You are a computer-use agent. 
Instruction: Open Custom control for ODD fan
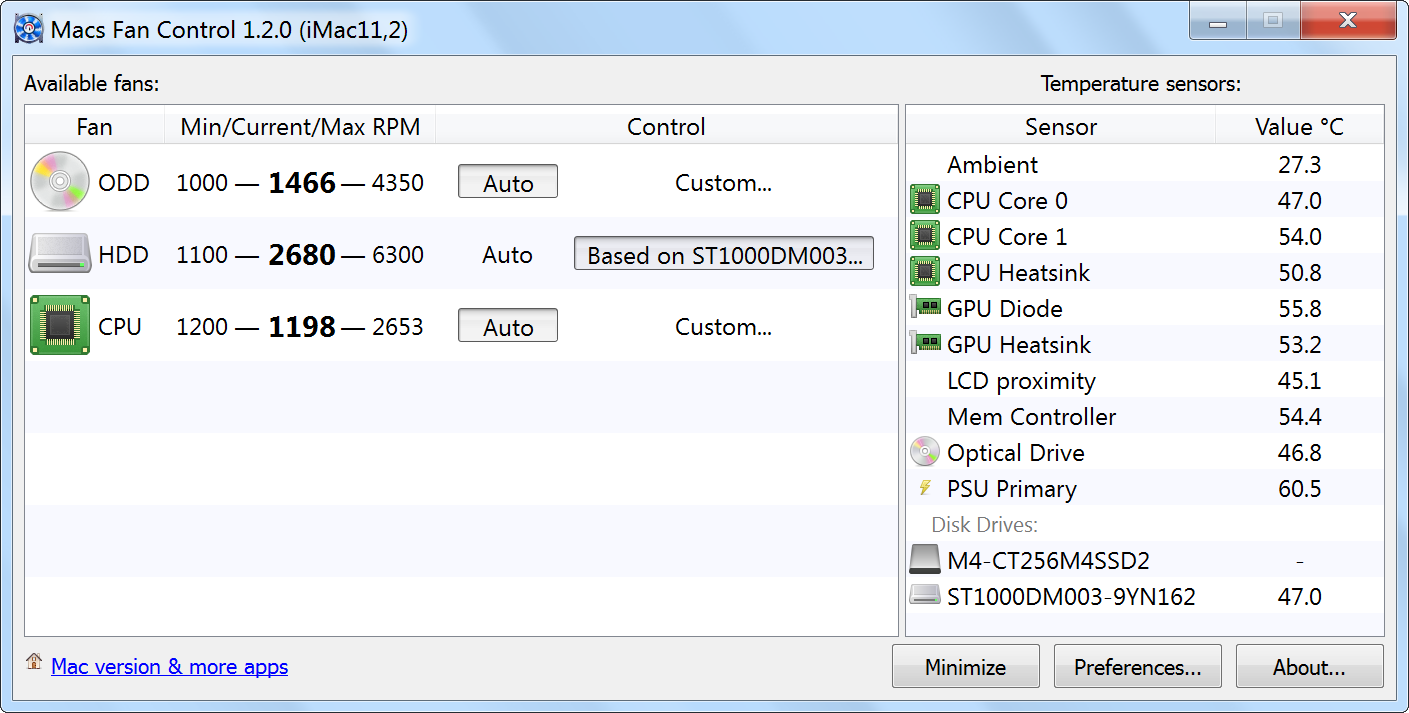723,183
